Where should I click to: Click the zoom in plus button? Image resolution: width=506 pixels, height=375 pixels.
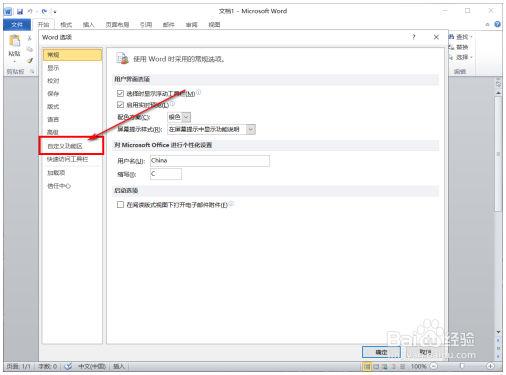click(490, 366)
